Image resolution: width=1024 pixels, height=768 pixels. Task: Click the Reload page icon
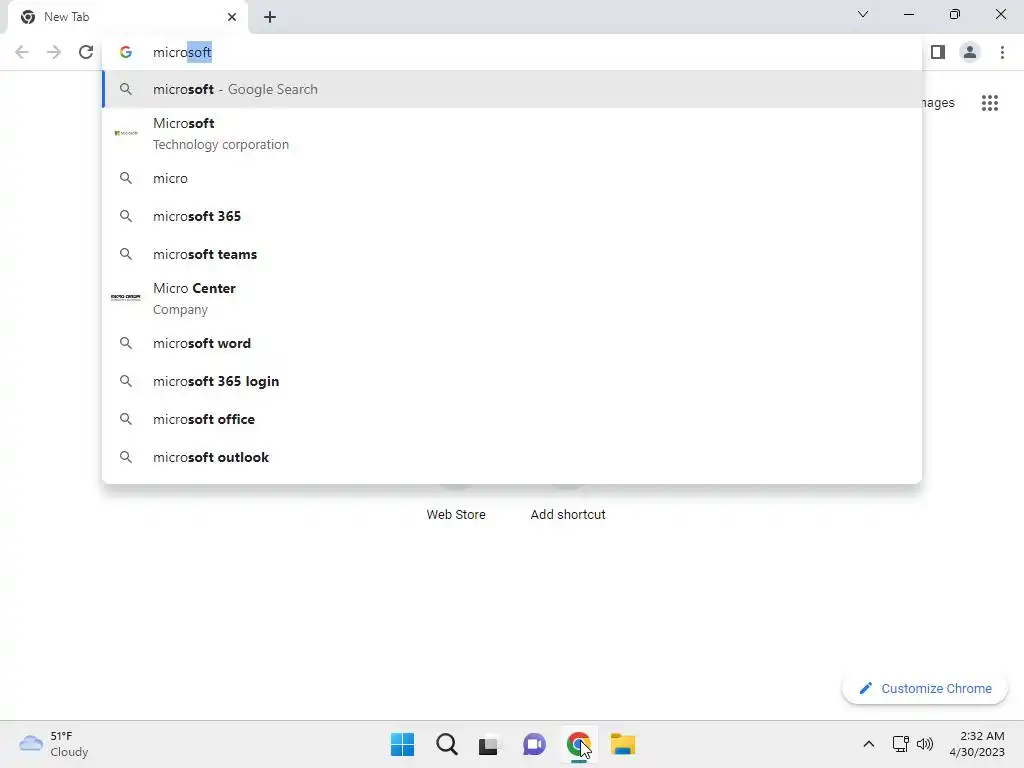pos(86,52)
